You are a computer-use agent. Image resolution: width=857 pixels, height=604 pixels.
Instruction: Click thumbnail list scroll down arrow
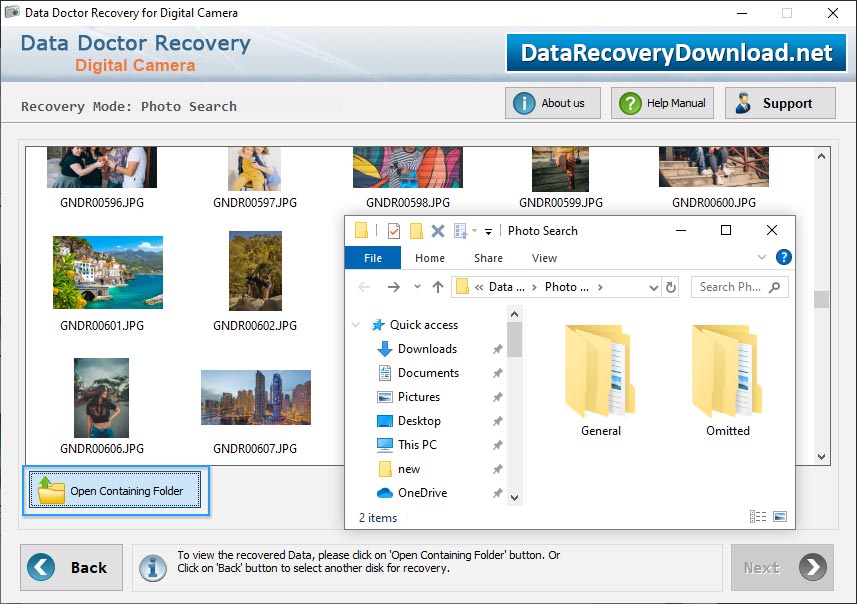tap(821, 456)
